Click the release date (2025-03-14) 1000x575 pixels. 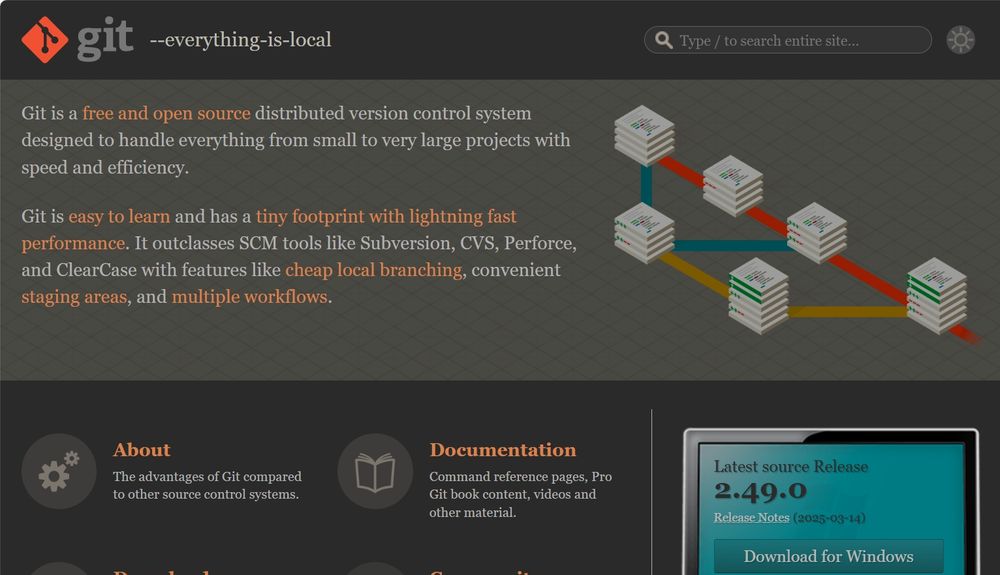(x=829, y=518)
